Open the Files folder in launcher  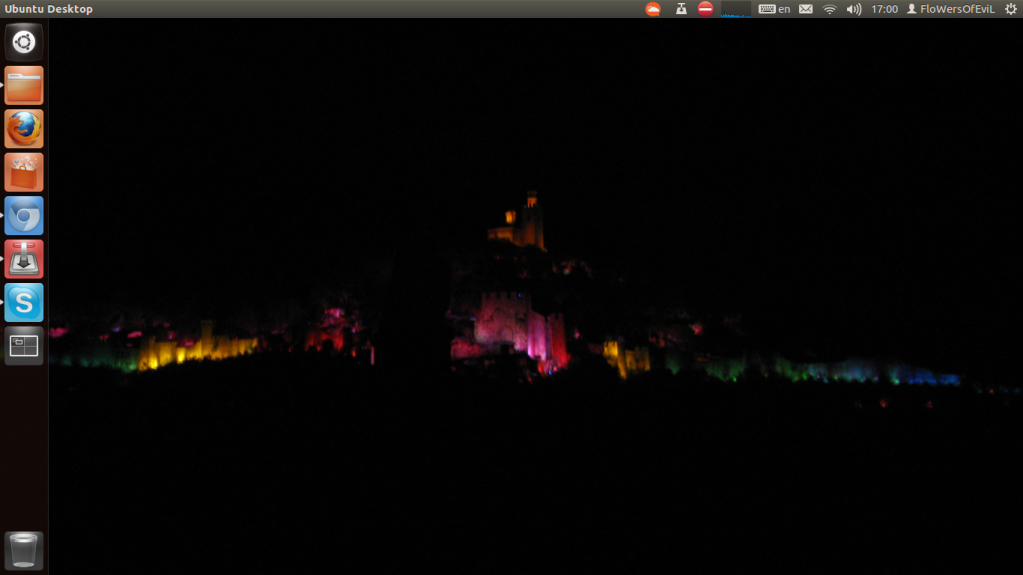point(24,86)
